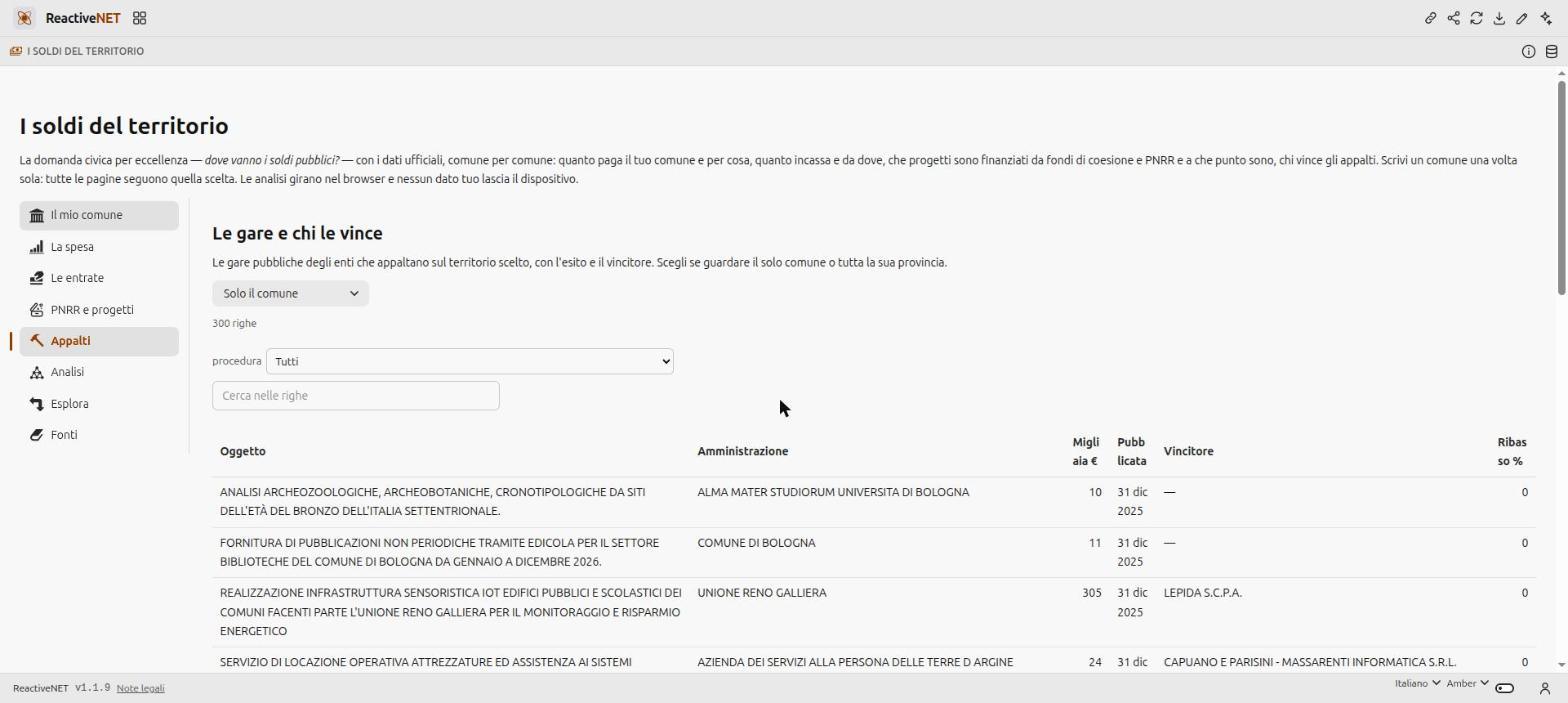1568x703 pixels.
Task: Open the Amber theme dropdown
Action: [1467, 684]
